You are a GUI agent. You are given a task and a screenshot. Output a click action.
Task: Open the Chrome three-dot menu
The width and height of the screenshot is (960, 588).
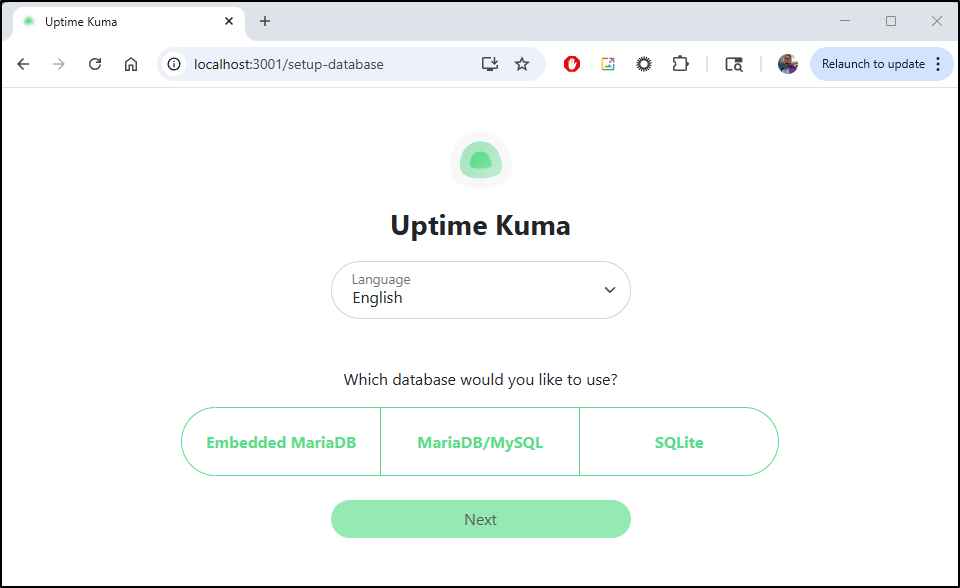(938, 64)
